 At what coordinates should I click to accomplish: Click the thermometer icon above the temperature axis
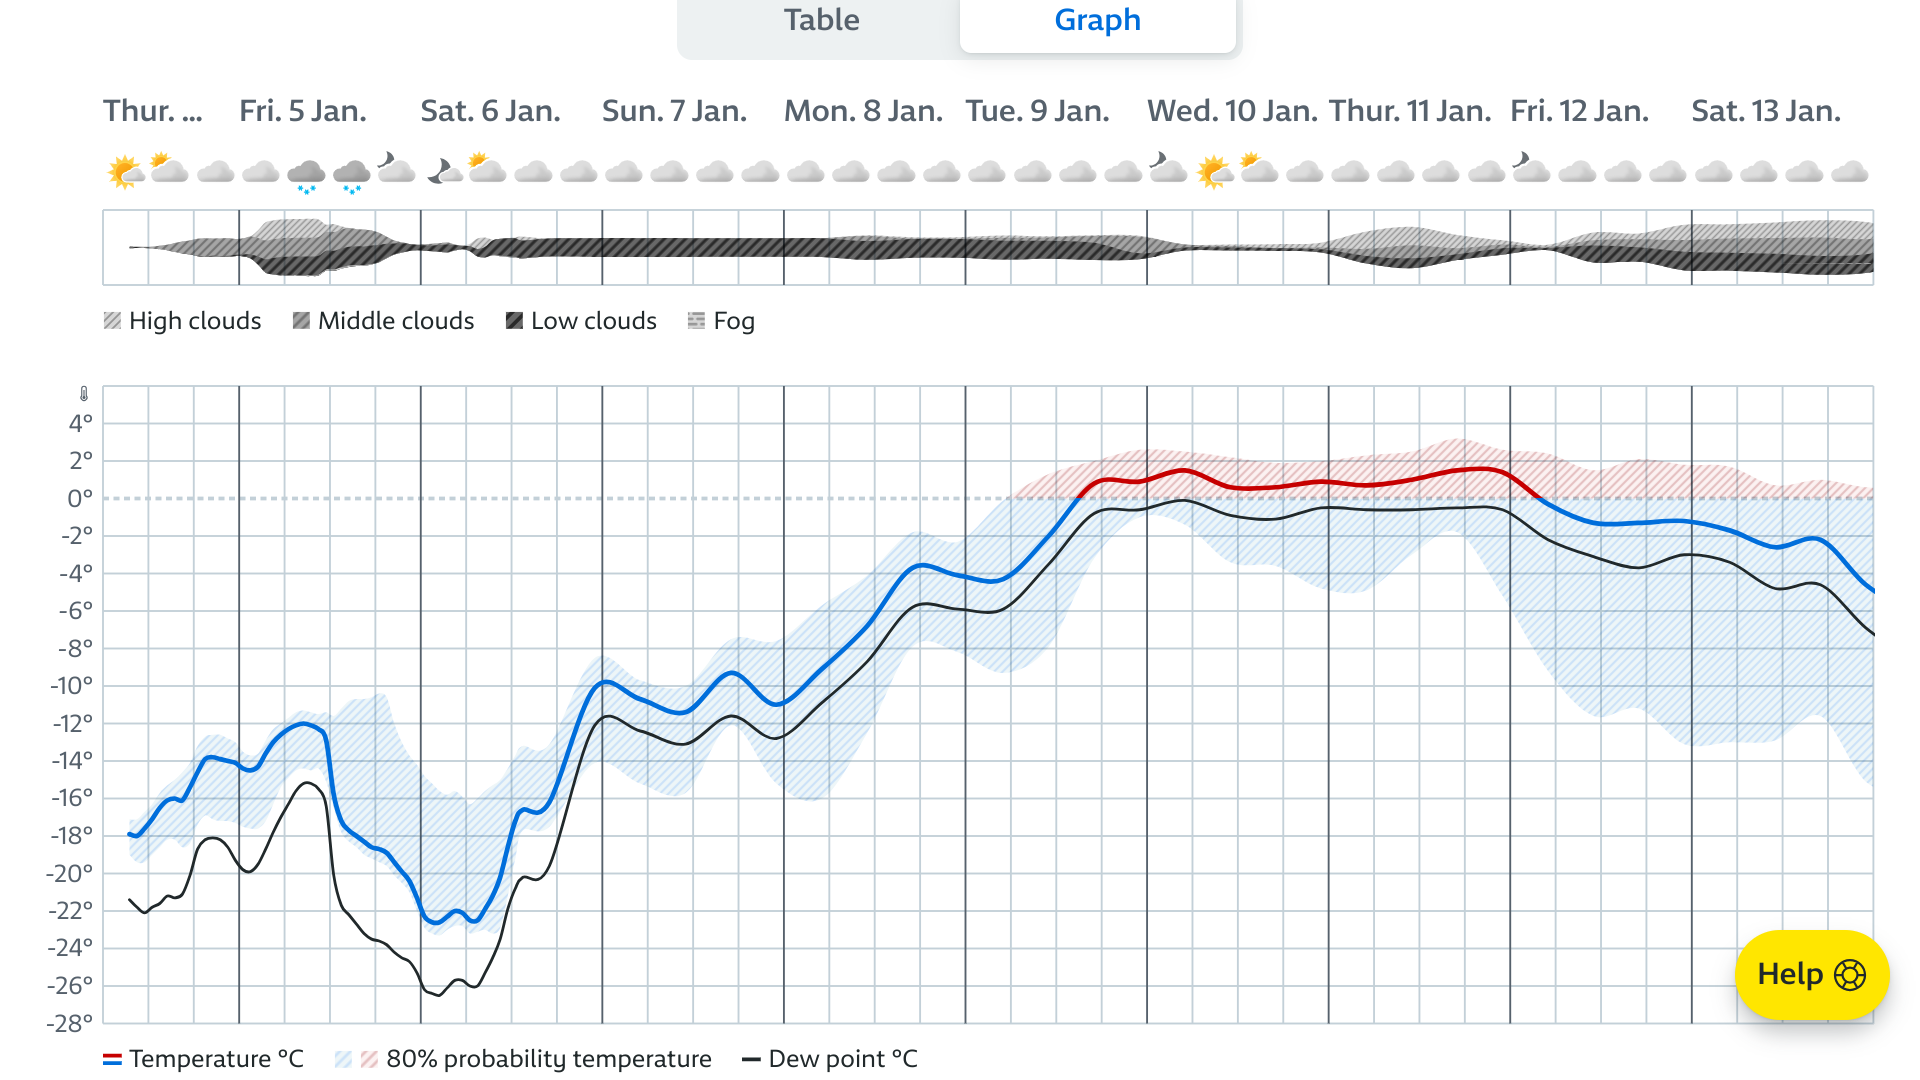coord(84,394)
